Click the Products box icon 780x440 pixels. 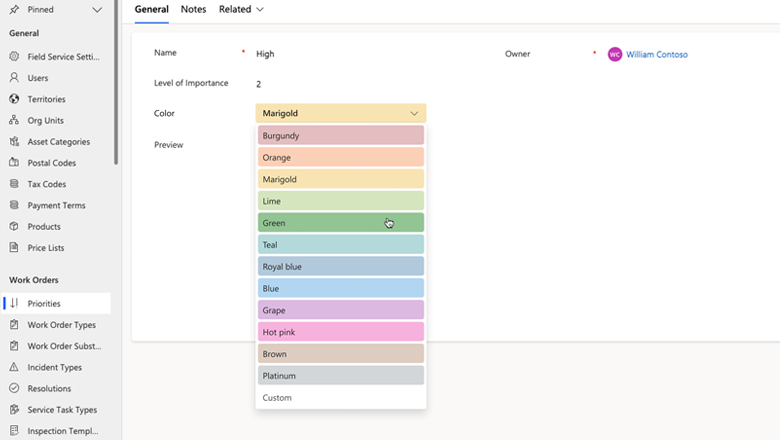pyautogui.click(x=14, y=226)
